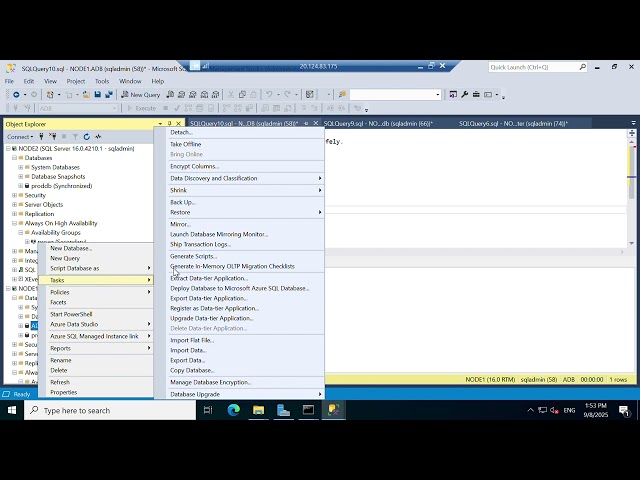This screenshot has width=640, height=480.
Task: Click the Connect Object Explorer plug icon
Action: [x=41, y=136]
